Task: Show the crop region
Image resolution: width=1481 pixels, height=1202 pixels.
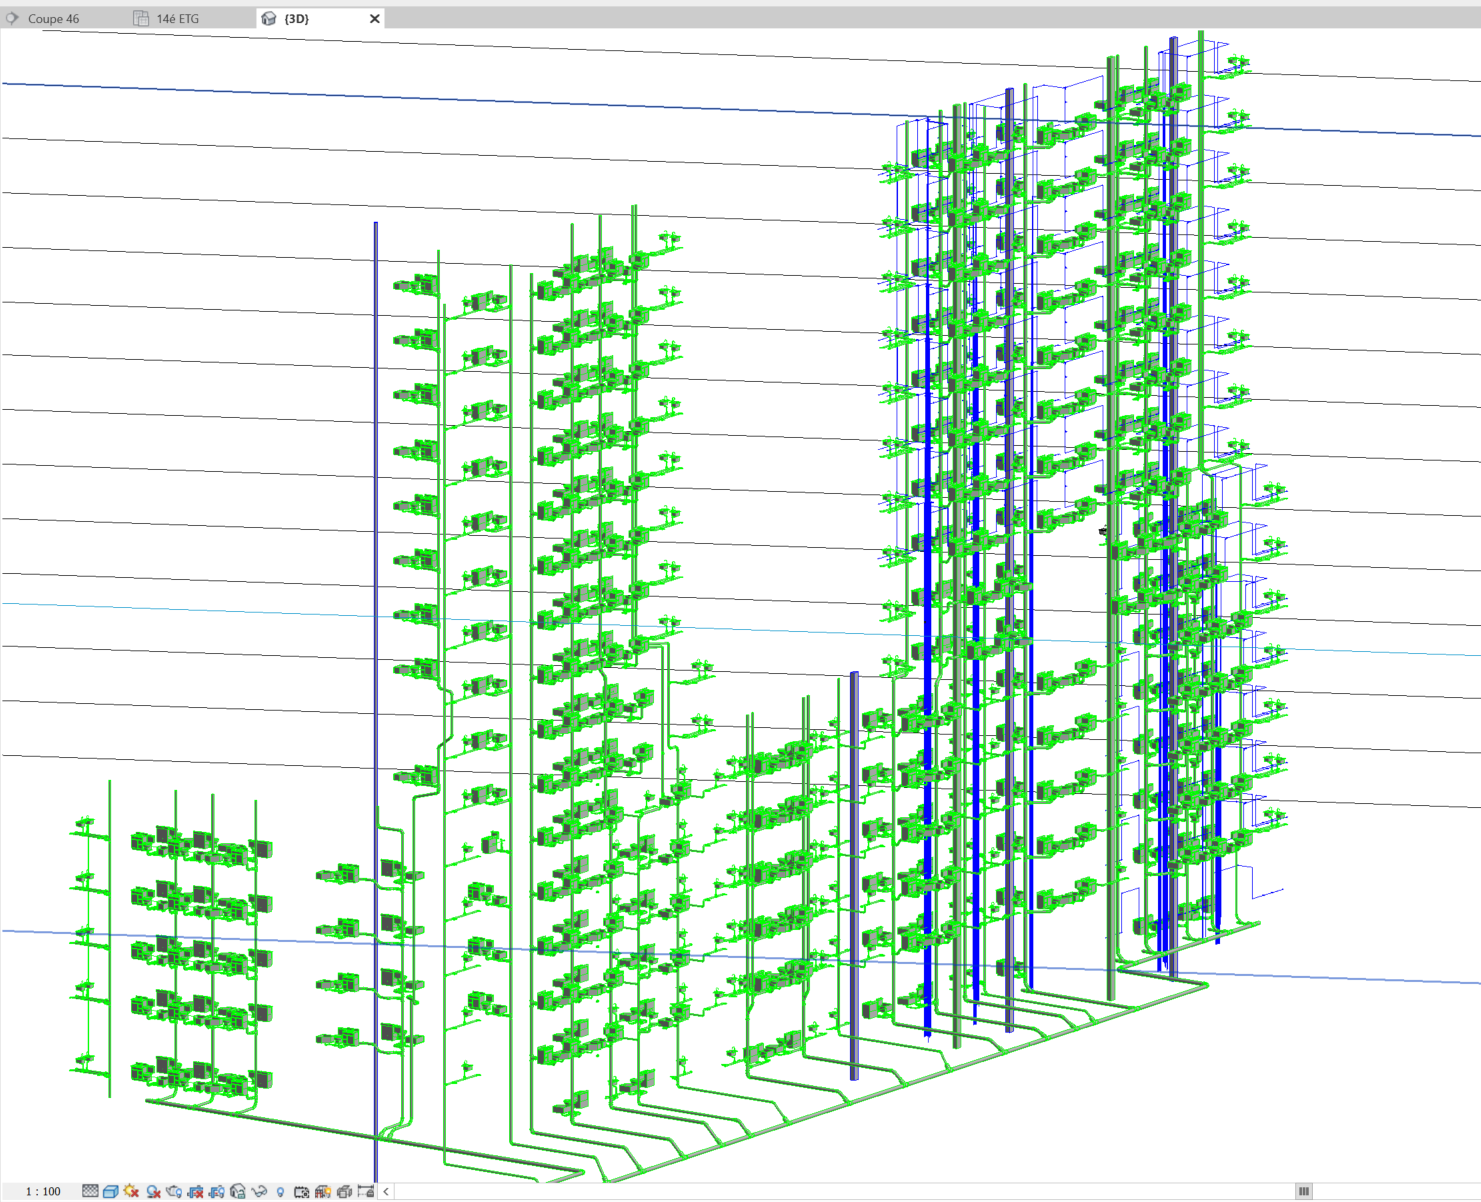Action: tap(217, 1191)
